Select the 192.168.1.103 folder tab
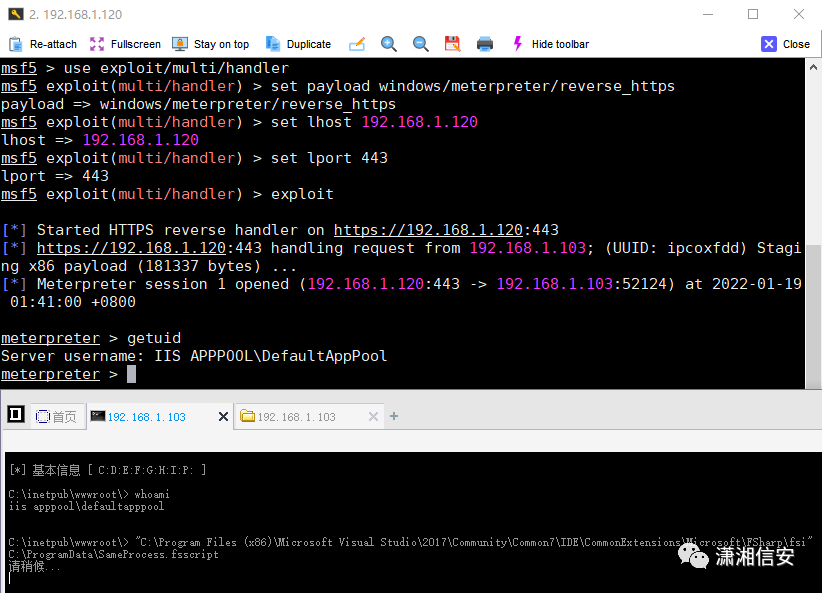Viewport: 822px width, 593px height. (296, 417)
